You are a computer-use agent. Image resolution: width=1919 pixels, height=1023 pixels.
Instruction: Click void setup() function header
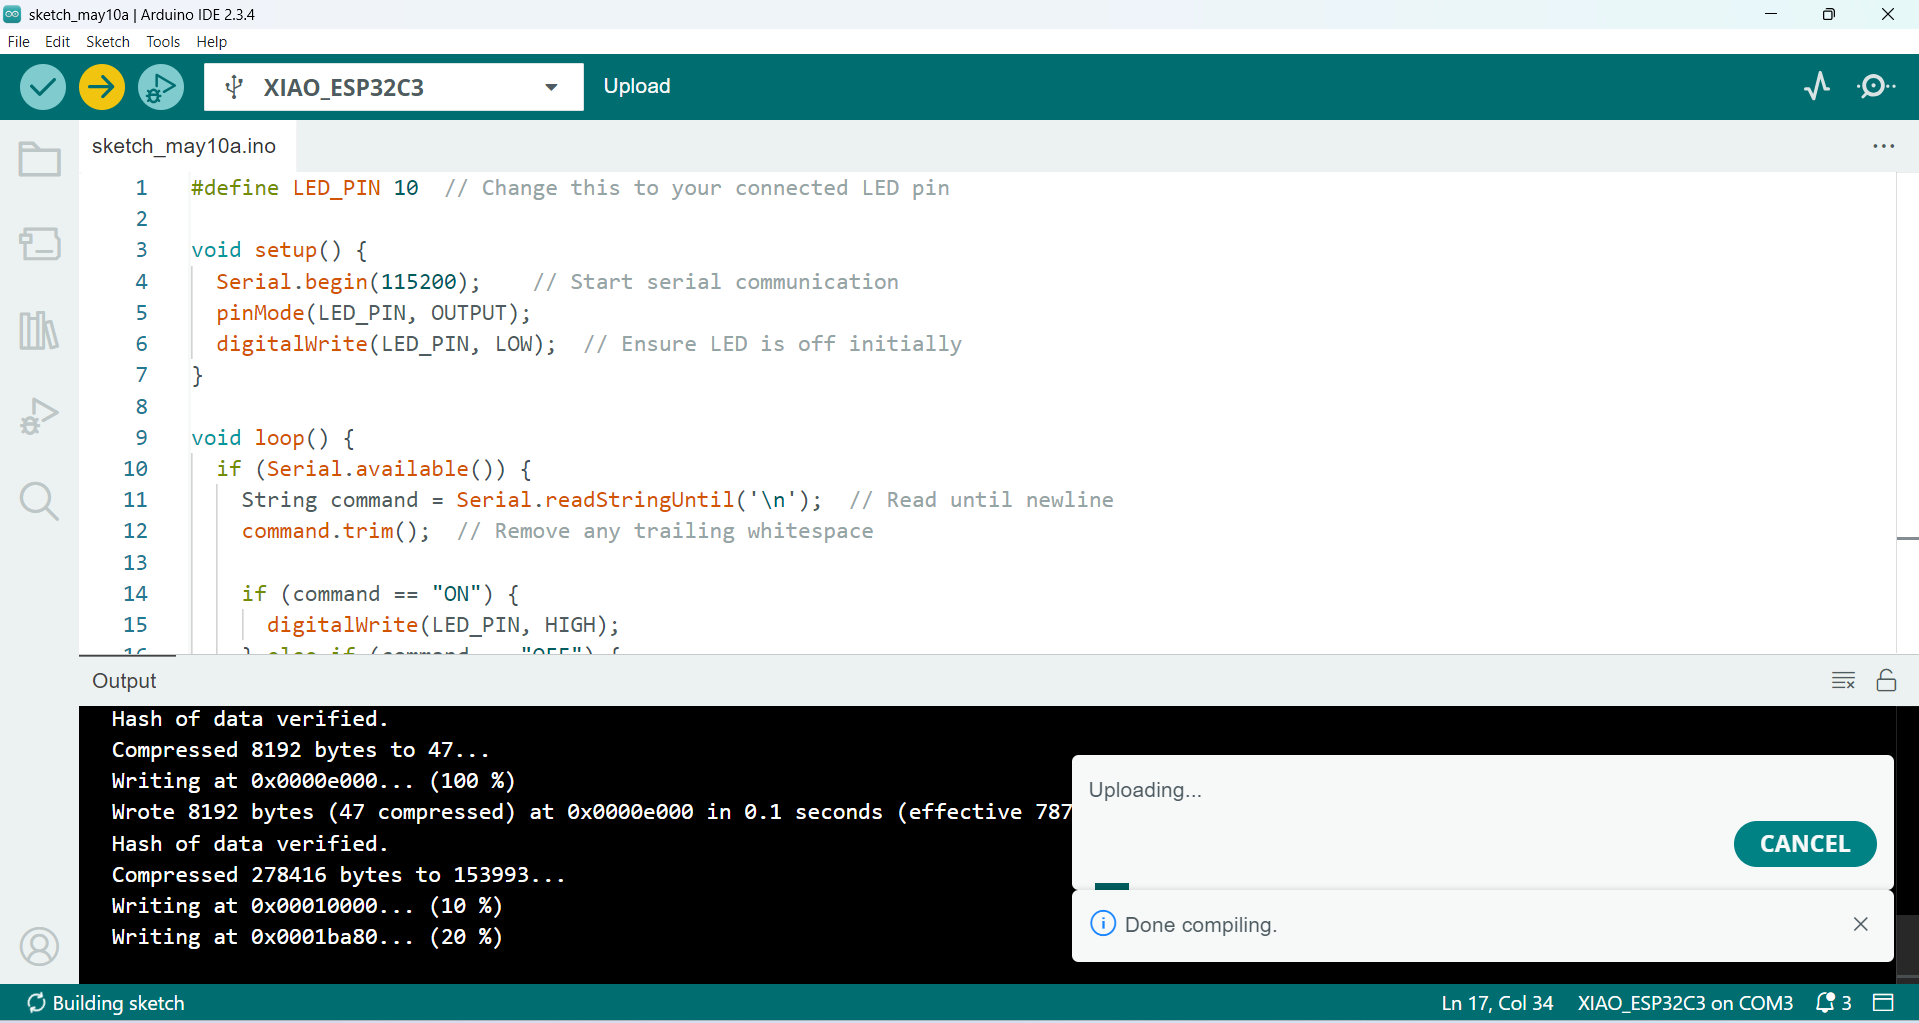pos(279,250)
